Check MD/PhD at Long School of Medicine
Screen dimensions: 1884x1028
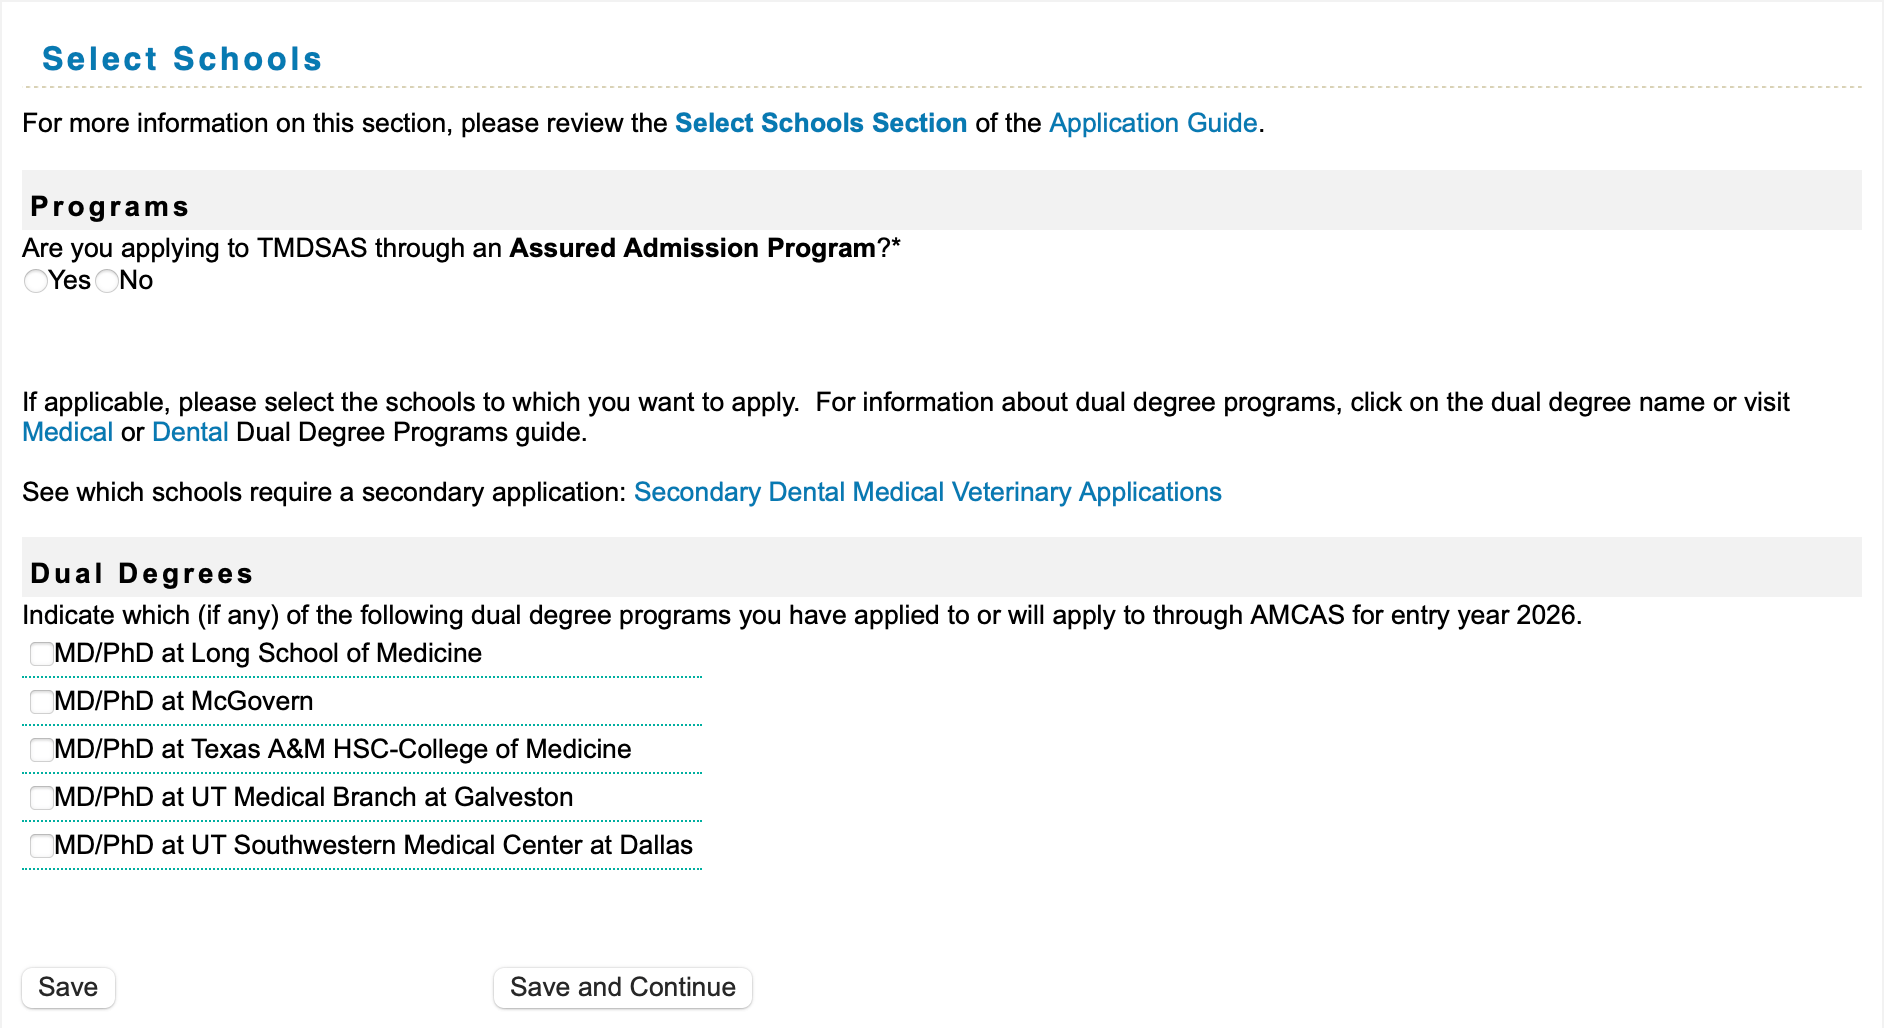[41, 654]
